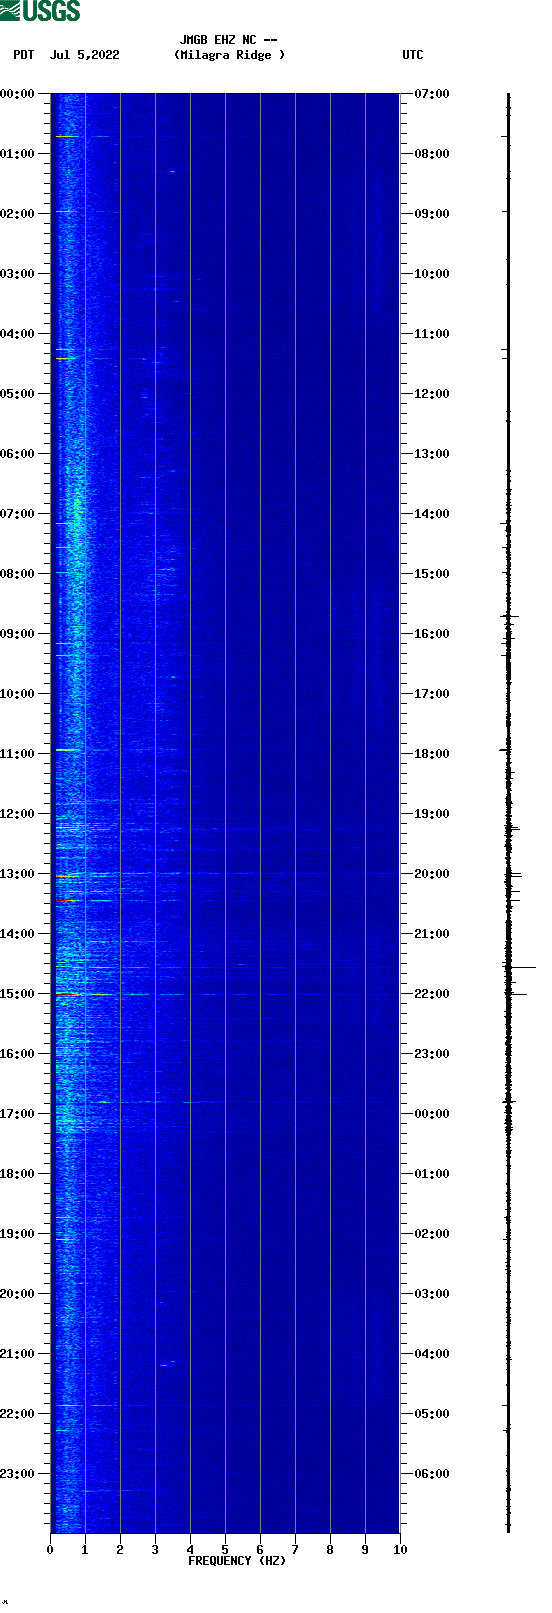Select the station title JMGB EHZ NC --
Screen dimensions: 552x1613
point(229,40)
